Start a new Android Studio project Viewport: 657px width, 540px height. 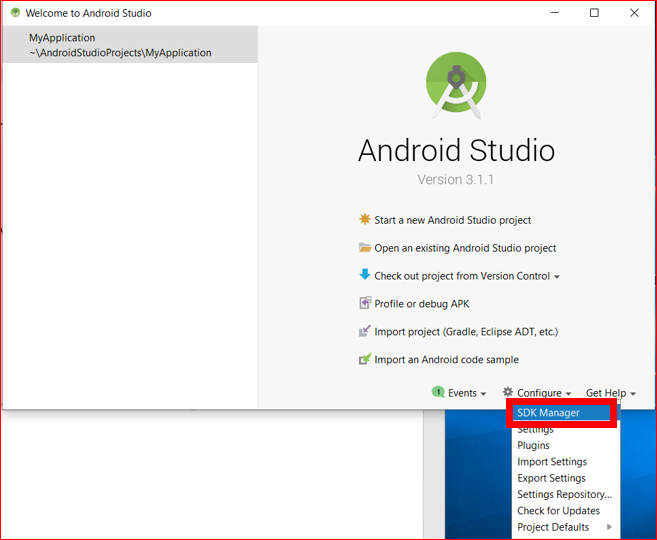(x=453, y=220)
